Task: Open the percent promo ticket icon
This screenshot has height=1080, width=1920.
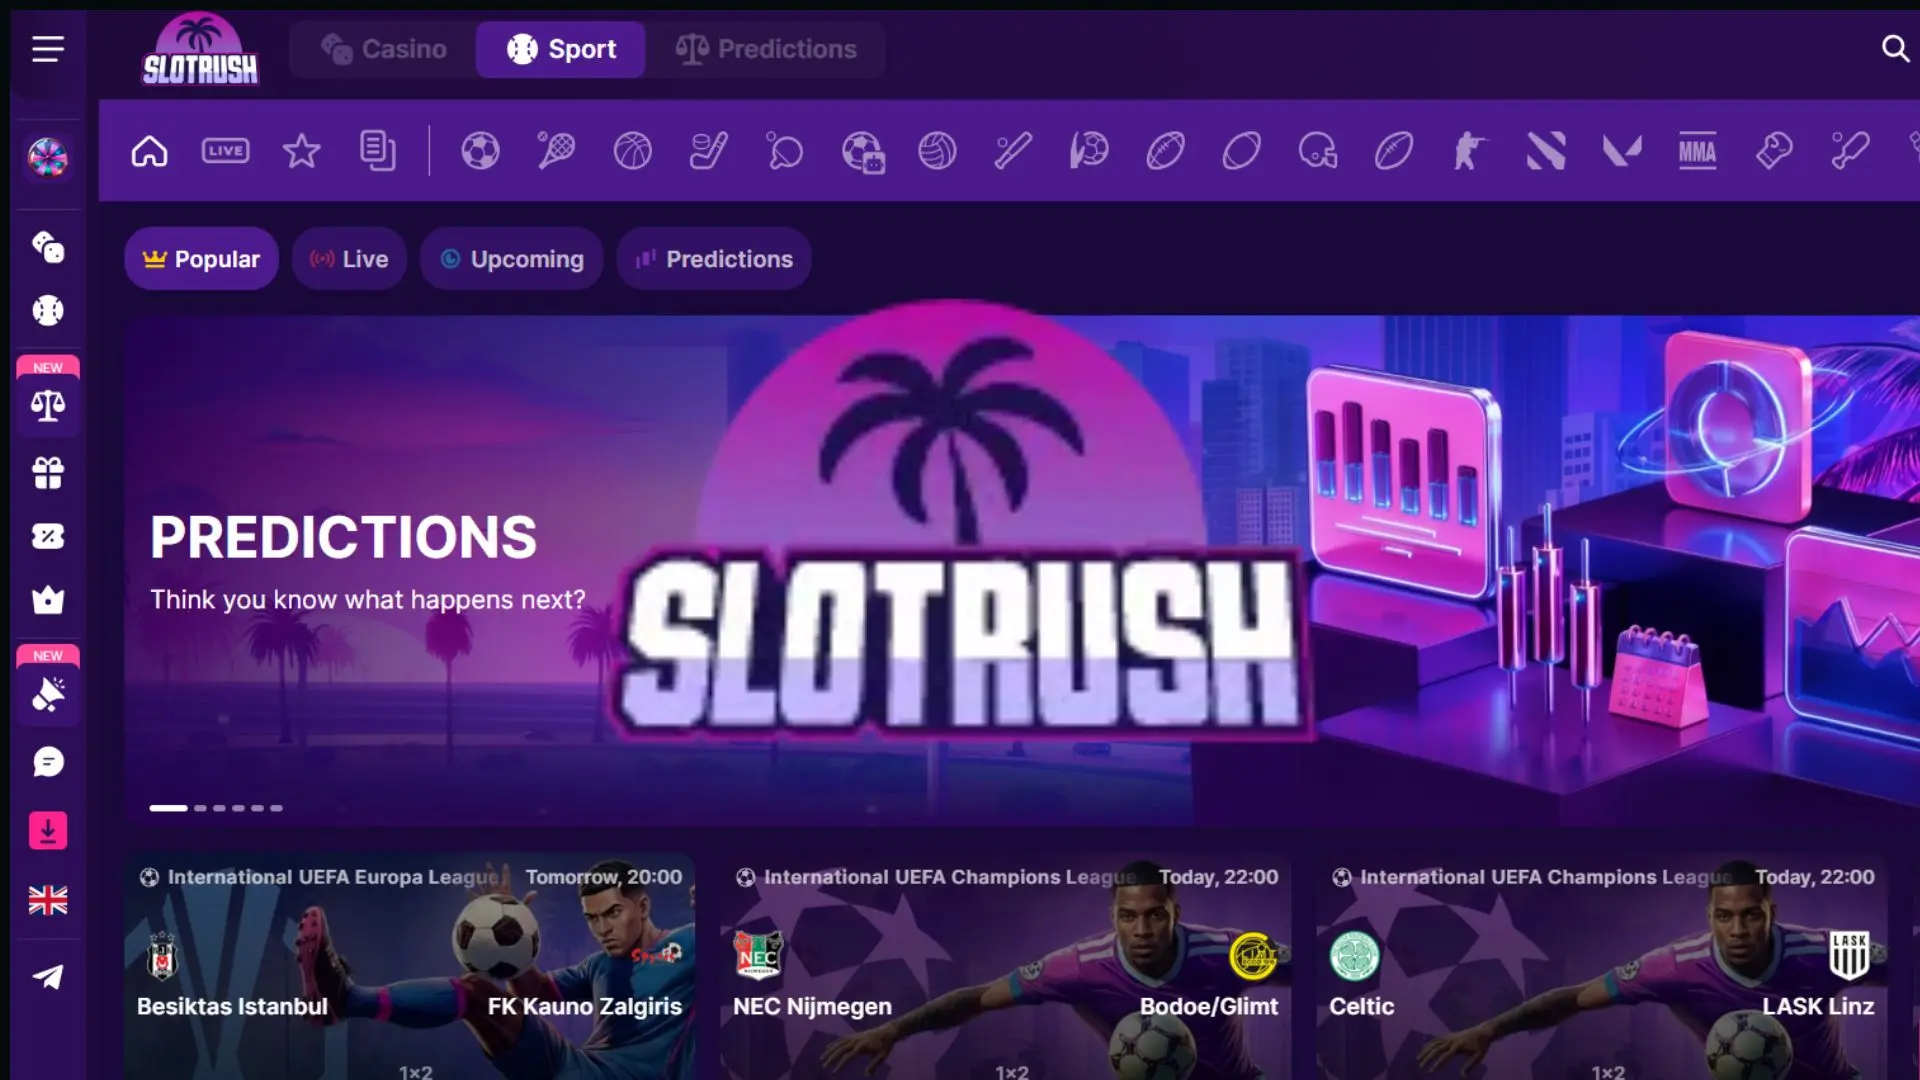Action: (47, 537)
